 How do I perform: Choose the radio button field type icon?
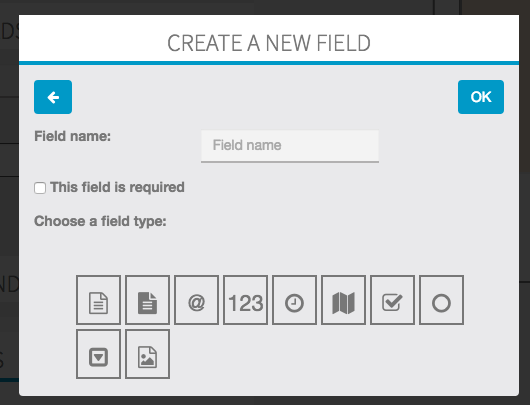[441, 300]
